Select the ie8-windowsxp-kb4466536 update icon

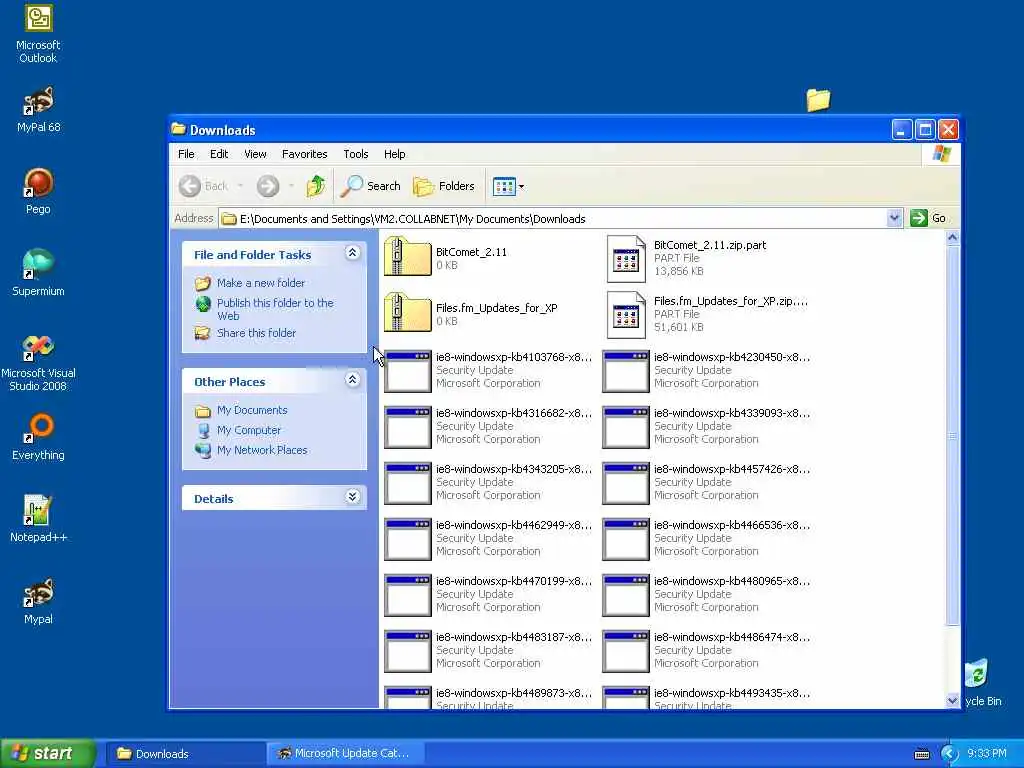(626, 539)
